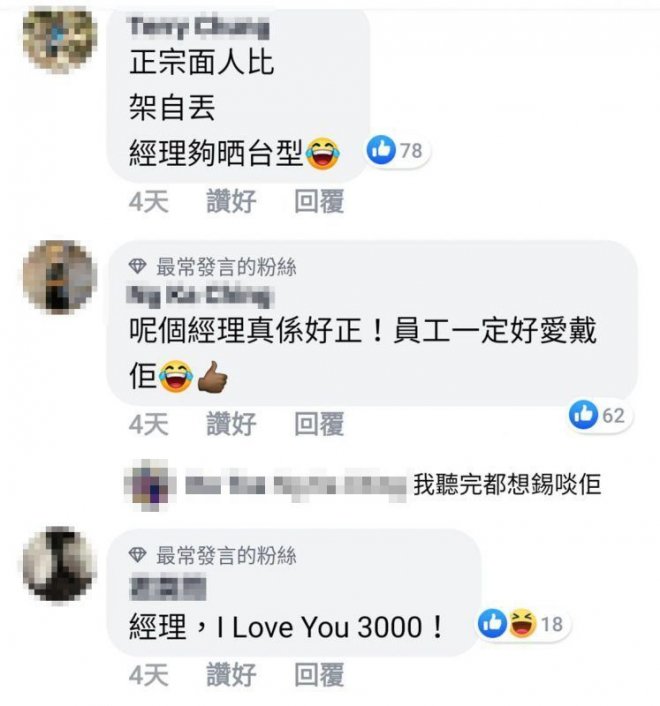Click blurred username before 我聽完都想錫啖佢

(295, 485)
